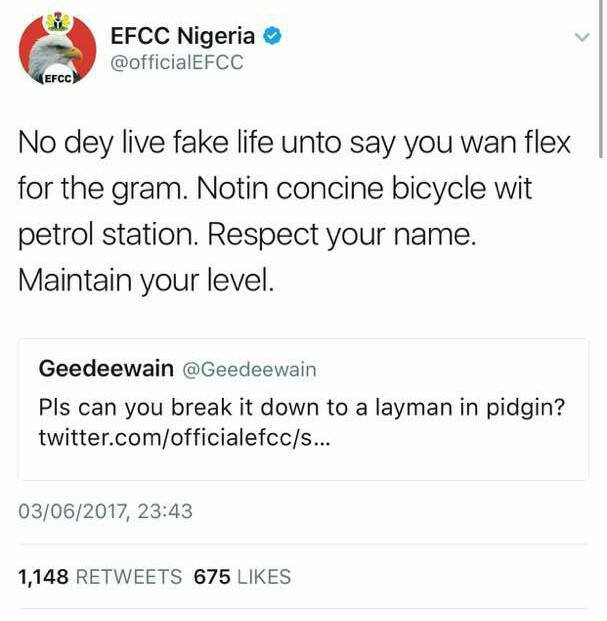Click the word "LIKES" label
607x621 pixels.
pyautogui.click(x=265, y=577)
